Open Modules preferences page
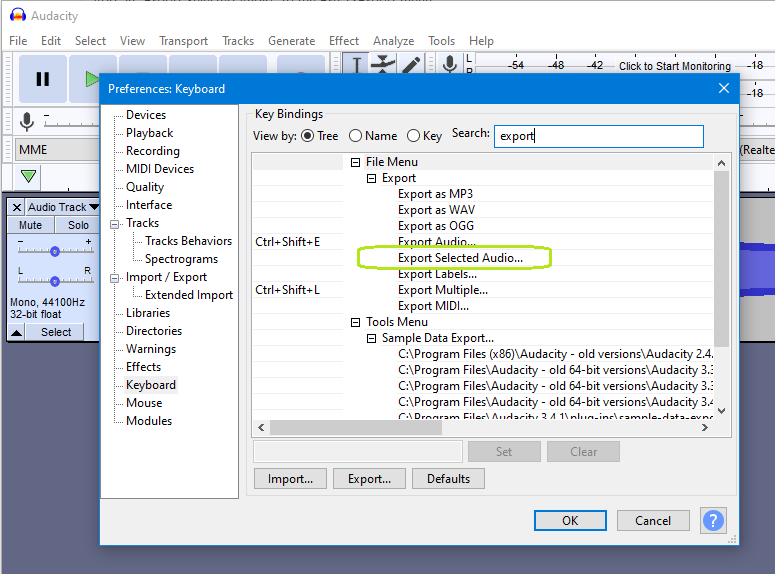775x574 pixels. pos(149,421)
